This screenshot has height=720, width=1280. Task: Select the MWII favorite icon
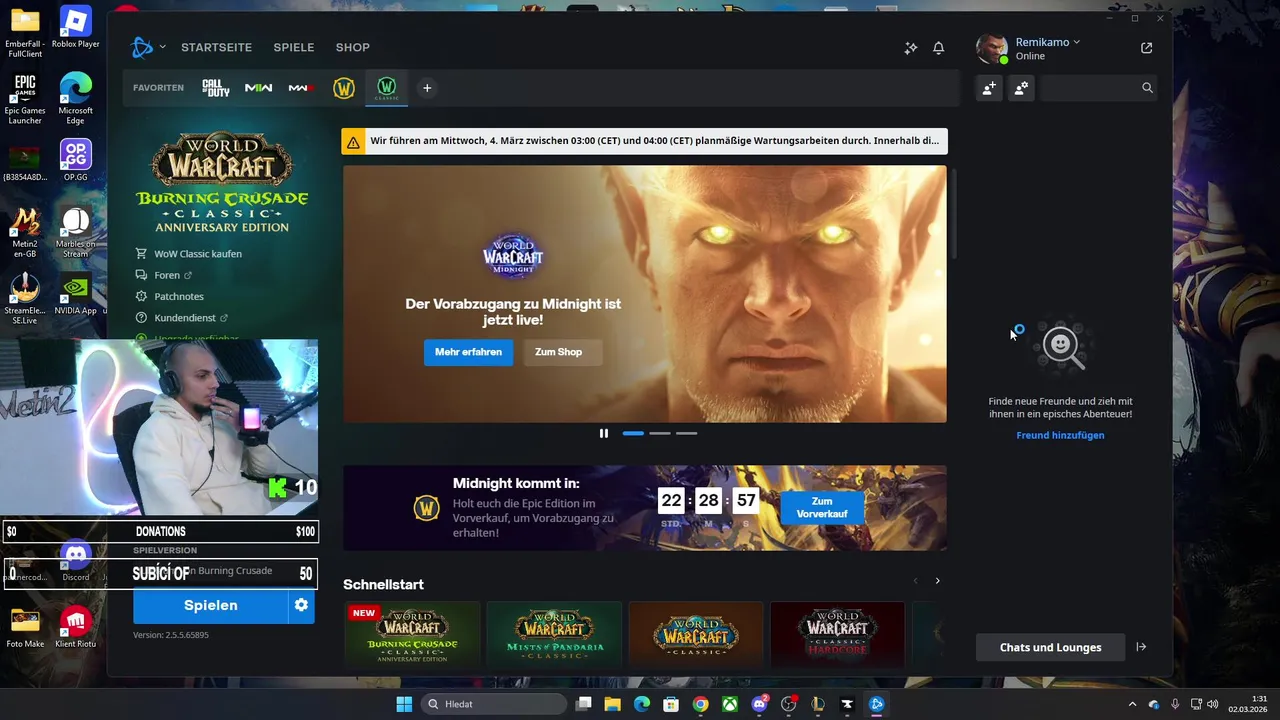coord(259,88)
